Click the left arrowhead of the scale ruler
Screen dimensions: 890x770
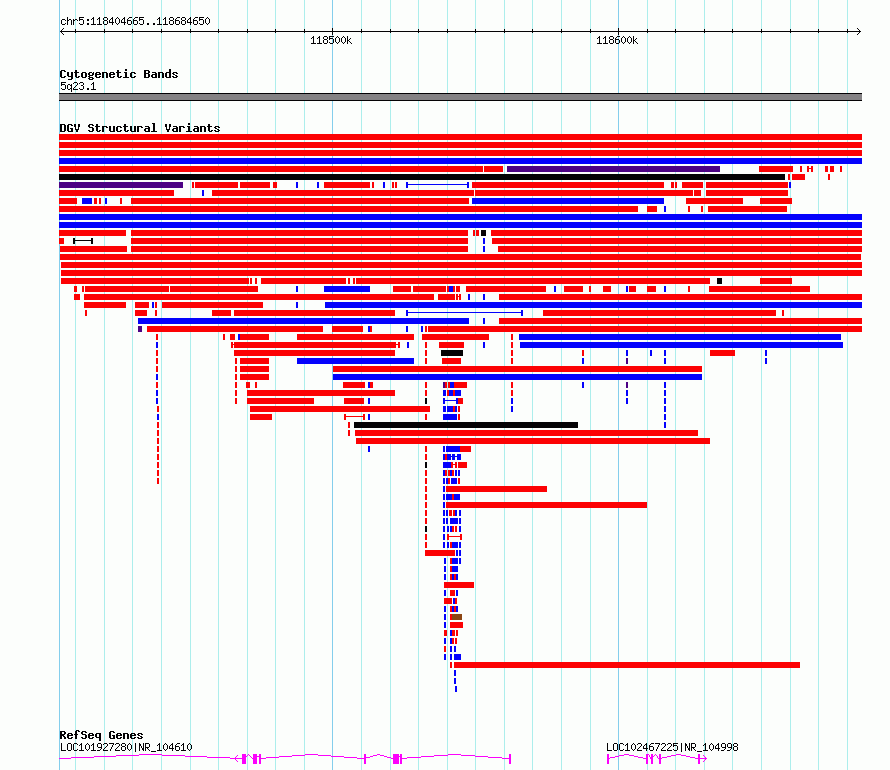[x=62, y=31]
